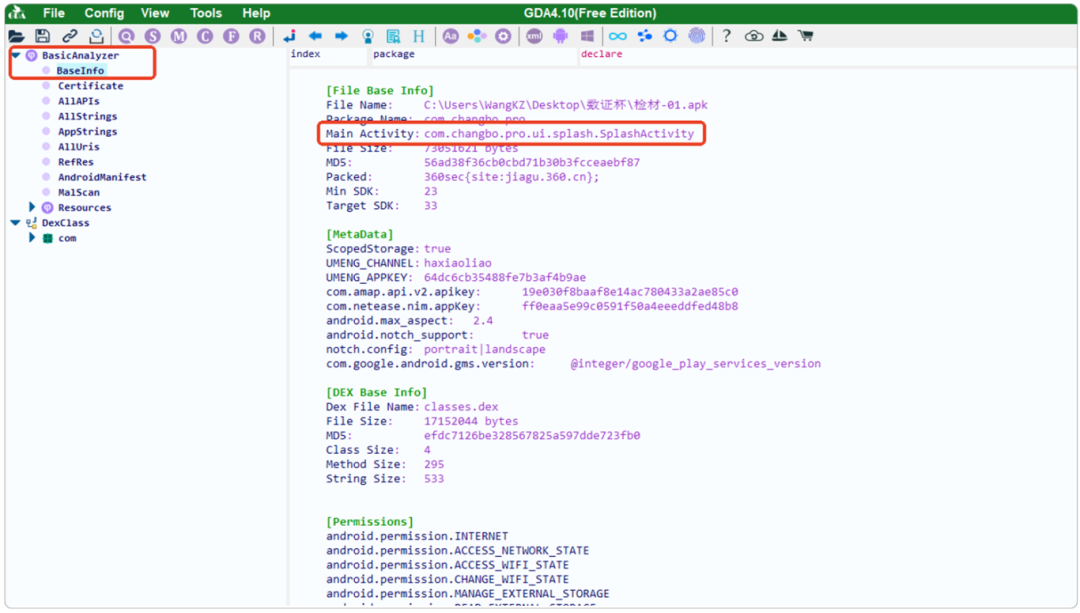Go back with the left arrow

click(x=315, y=36)
